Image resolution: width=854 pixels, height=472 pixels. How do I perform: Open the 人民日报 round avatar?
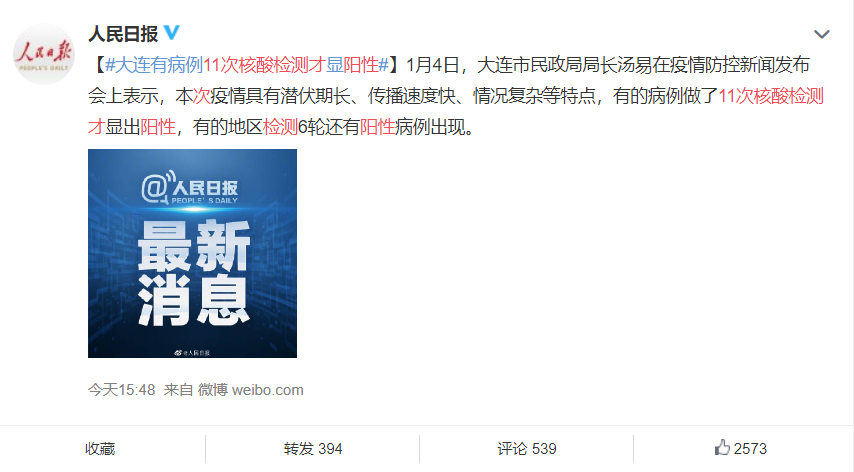[44, 54]
